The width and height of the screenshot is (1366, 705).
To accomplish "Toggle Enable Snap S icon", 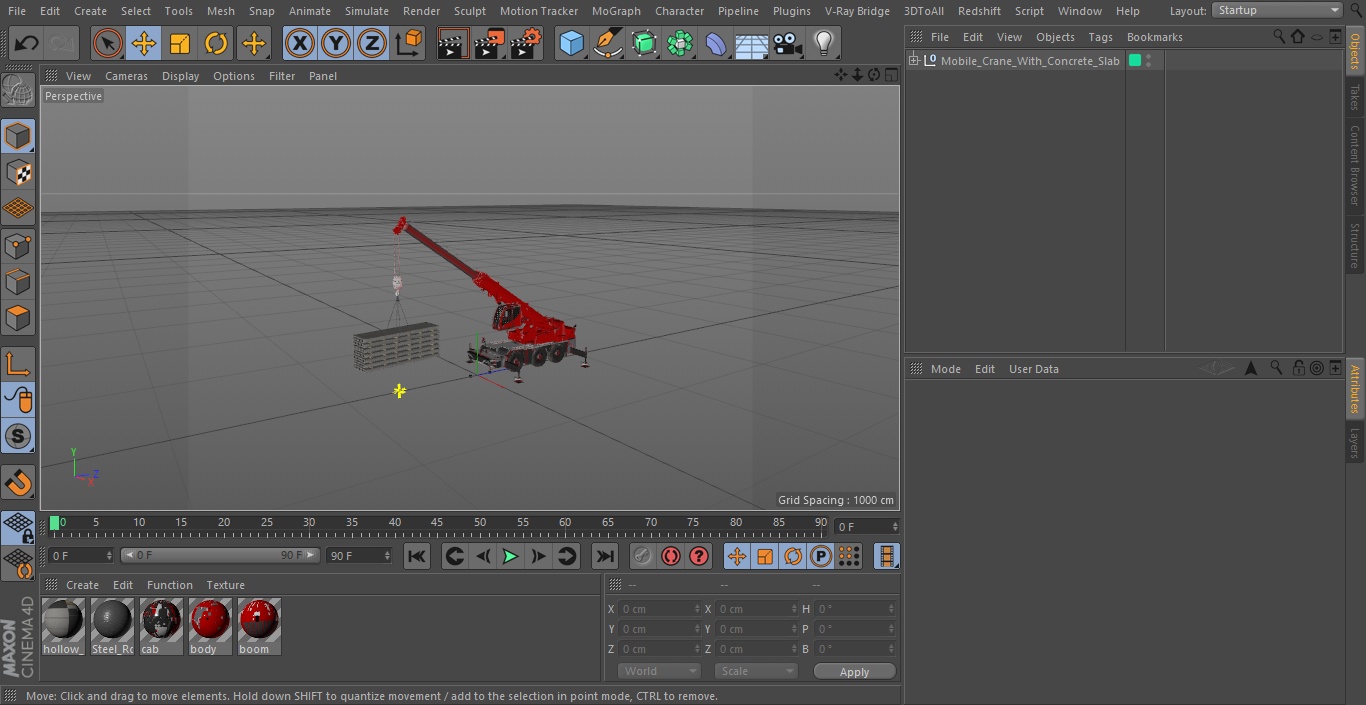I will pyautogui.click(x=18, y=436).
